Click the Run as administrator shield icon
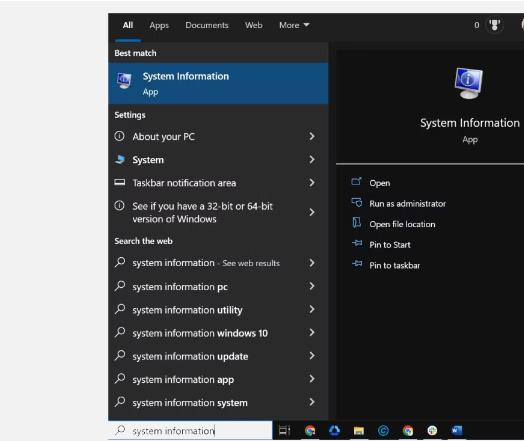This screenshot has width=524, height=441. click(x=357, y=202)
